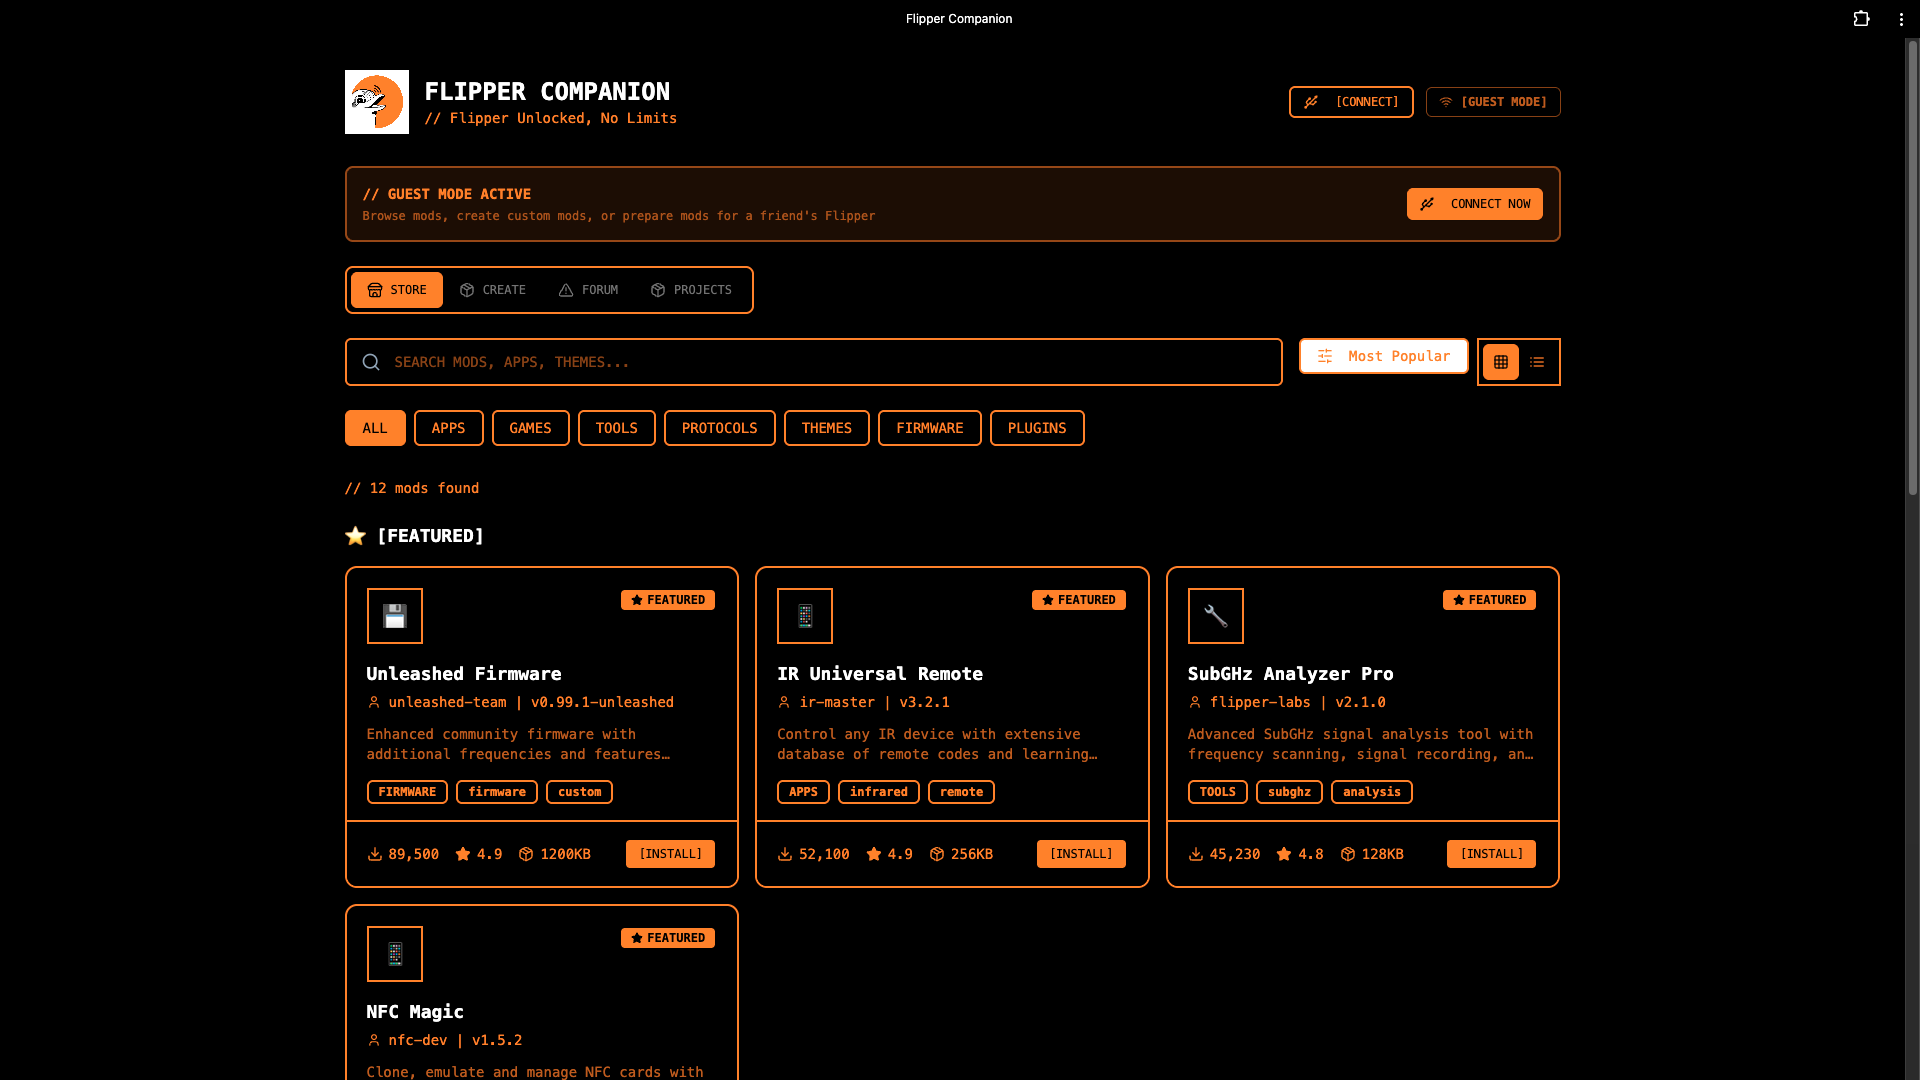Switch to the FORUM tab

point(589,290)
